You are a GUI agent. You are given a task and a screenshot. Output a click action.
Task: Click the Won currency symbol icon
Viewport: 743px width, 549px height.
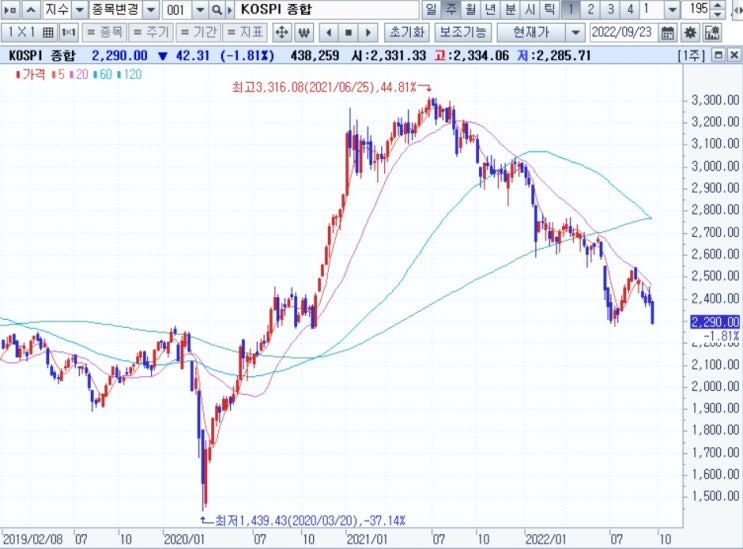pyautogui.click(x=304, y=32)
